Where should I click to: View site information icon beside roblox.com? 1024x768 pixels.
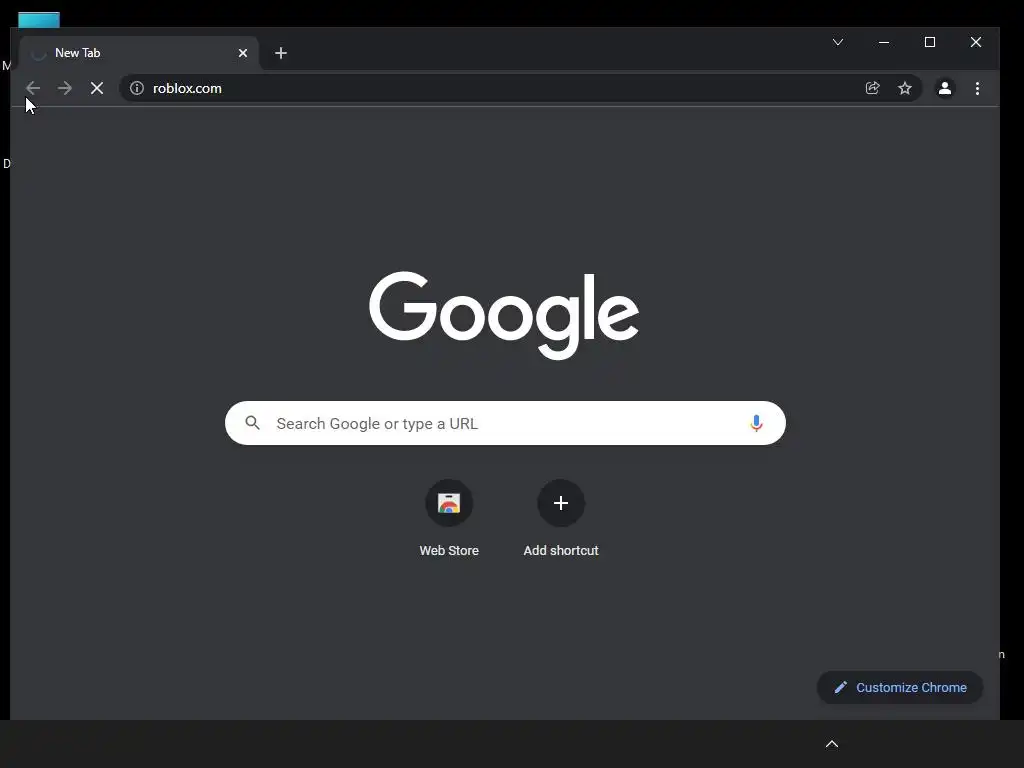coord(136,88)
